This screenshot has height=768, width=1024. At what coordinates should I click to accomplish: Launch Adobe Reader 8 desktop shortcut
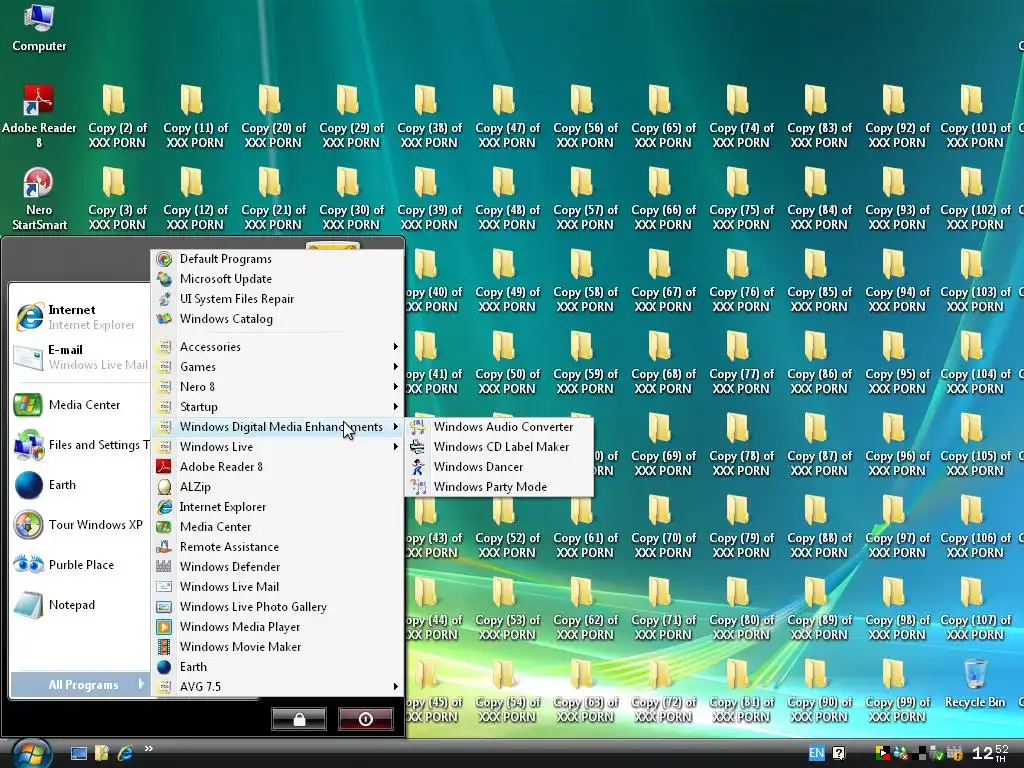39,116
